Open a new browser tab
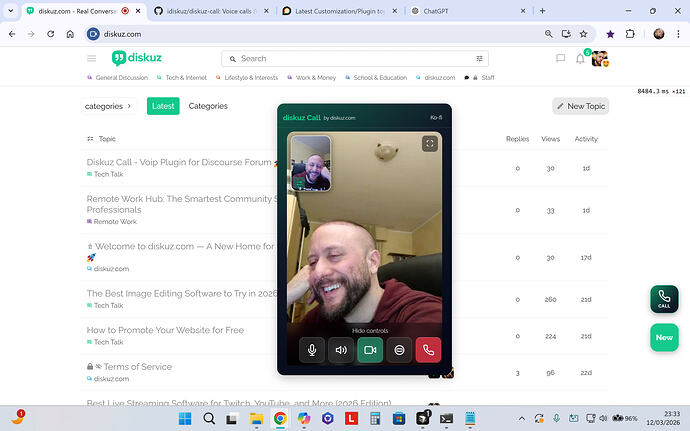This screenshot has height=431, width=690. click(542, 11)
